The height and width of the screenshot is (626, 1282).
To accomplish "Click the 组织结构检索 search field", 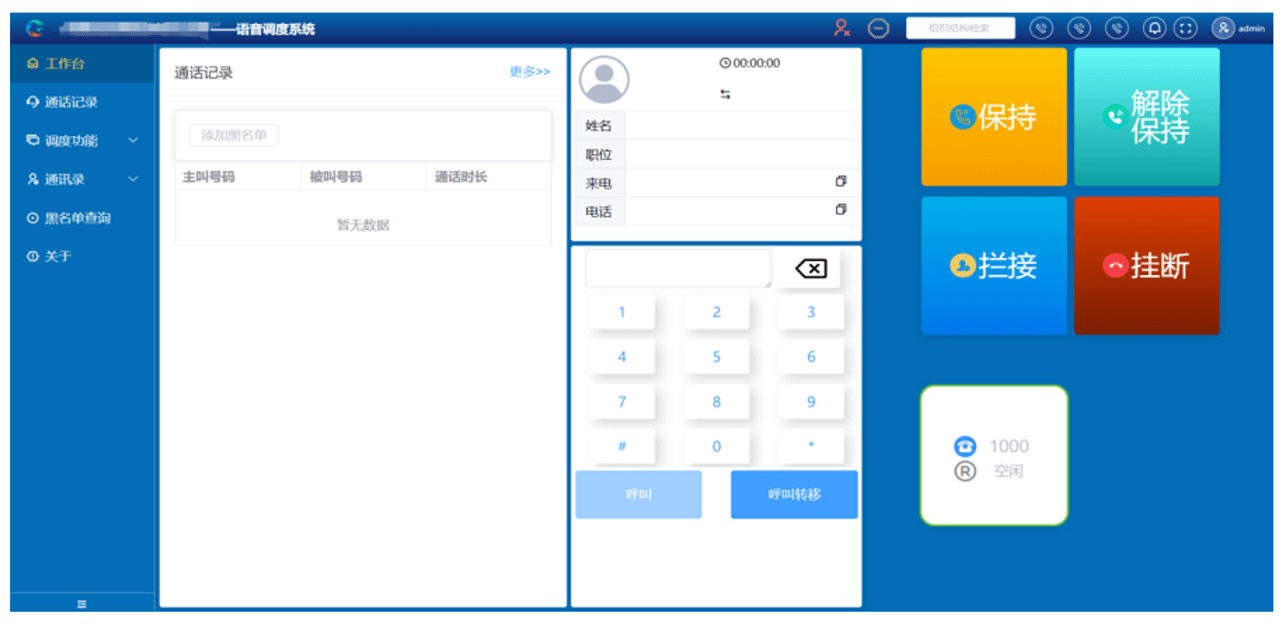I will pyautogui.click(x=959, y=29).
